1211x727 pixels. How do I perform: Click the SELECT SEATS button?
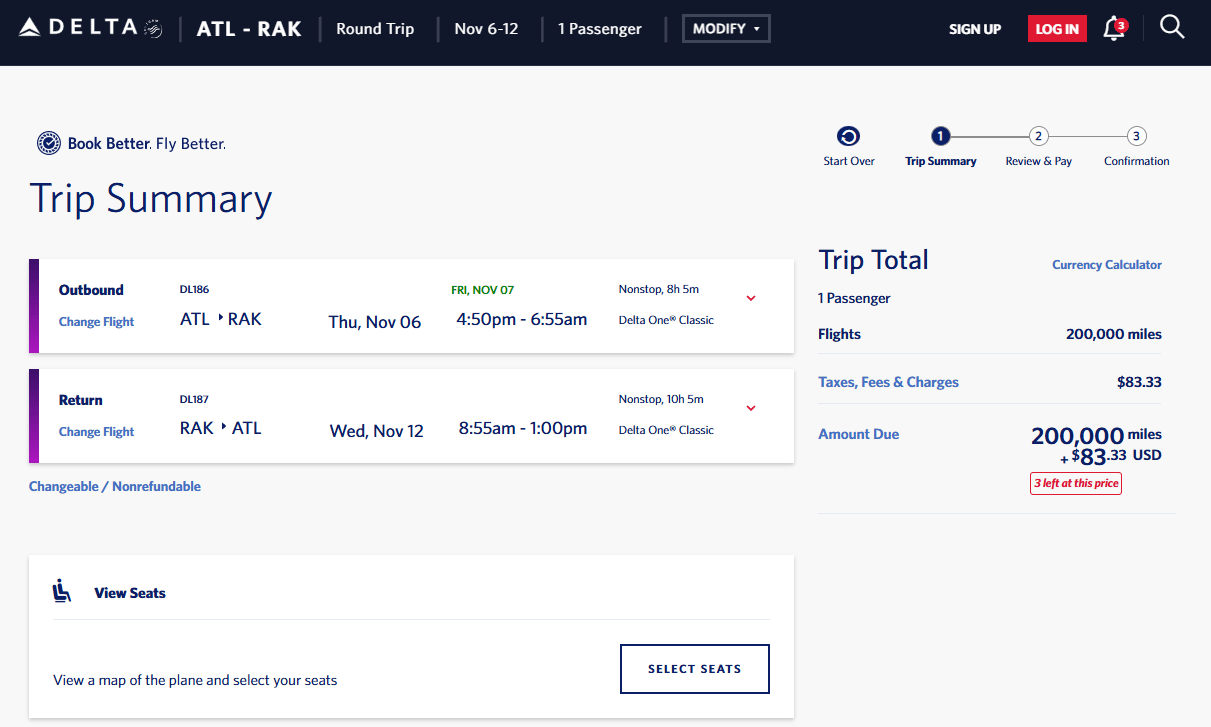pos(695,669)
